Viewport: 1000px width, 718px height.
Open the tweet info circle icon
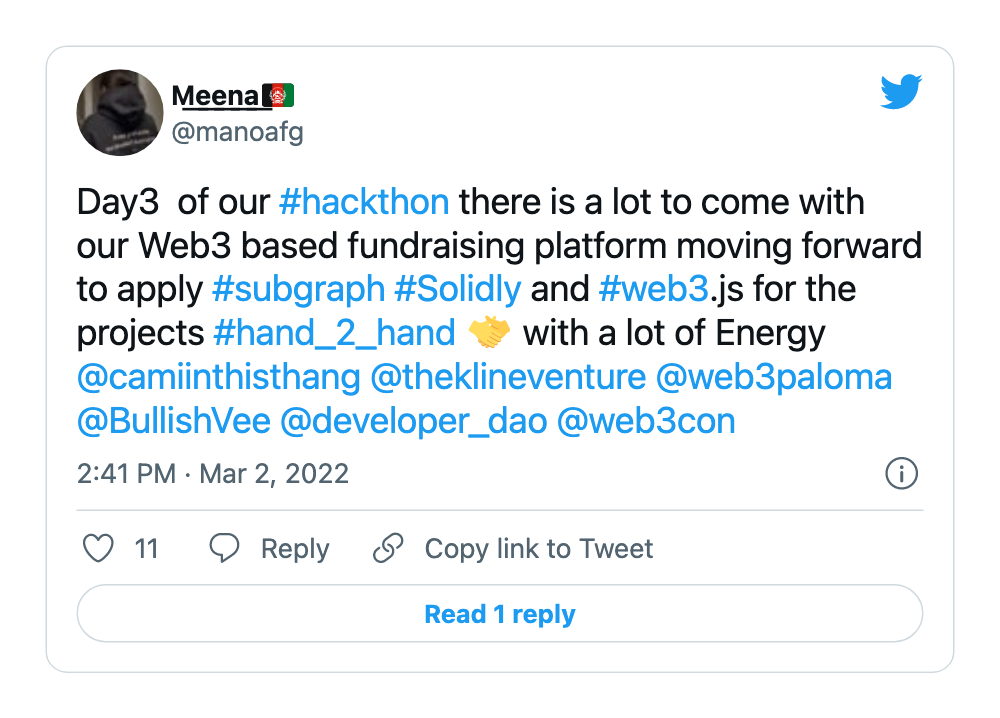point(902,473)
